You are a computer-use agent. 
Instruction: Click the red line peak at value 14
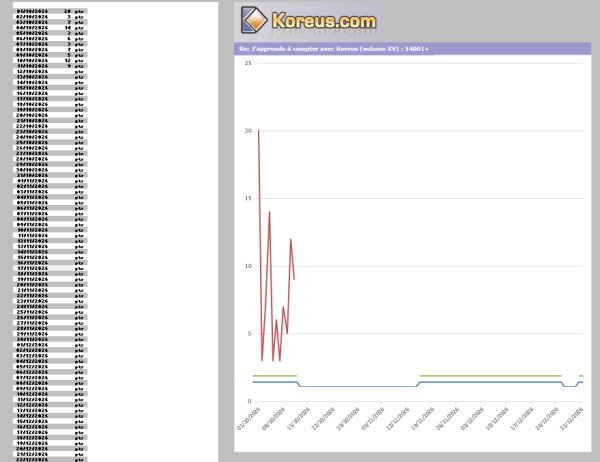click(x=269, y=212)
